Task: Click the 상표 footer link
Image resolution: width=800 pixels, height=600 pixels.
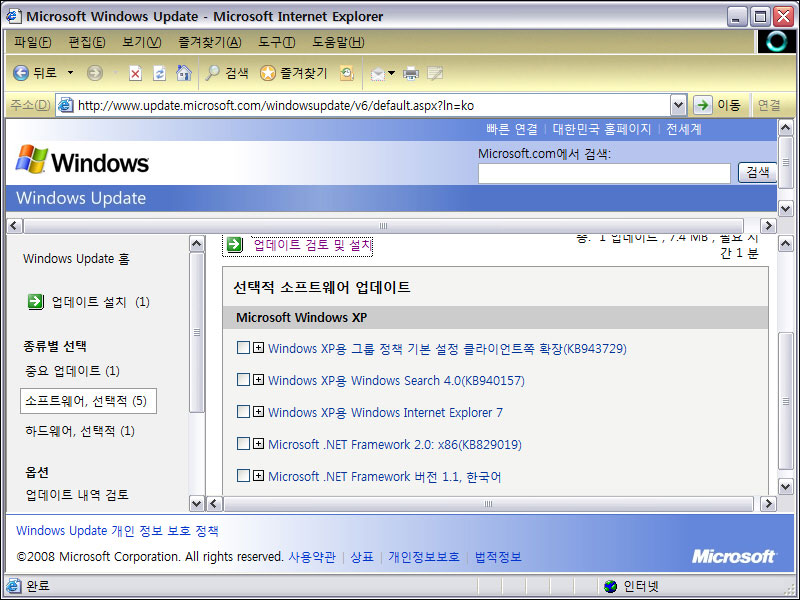Action: [x=362, y=557]
